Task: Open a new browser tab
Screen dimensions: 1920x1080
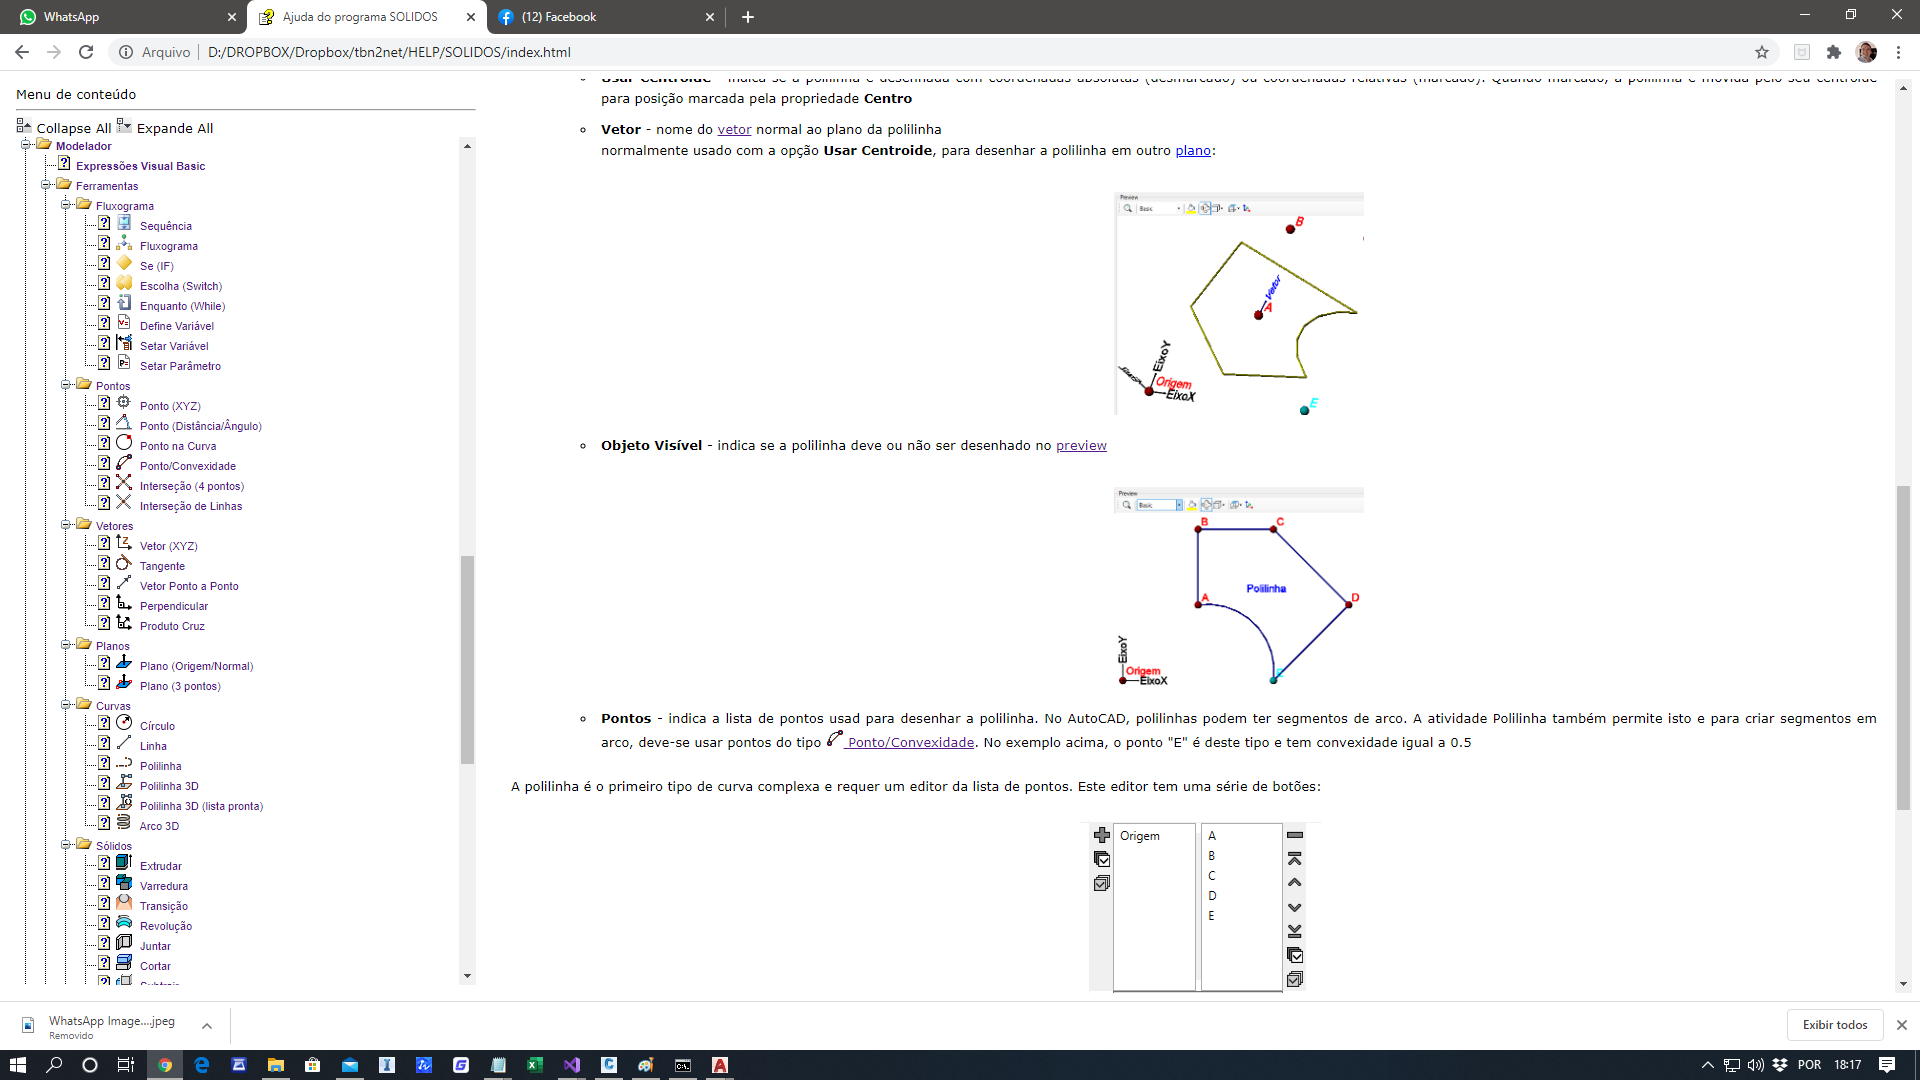Action: coord(748,17)
